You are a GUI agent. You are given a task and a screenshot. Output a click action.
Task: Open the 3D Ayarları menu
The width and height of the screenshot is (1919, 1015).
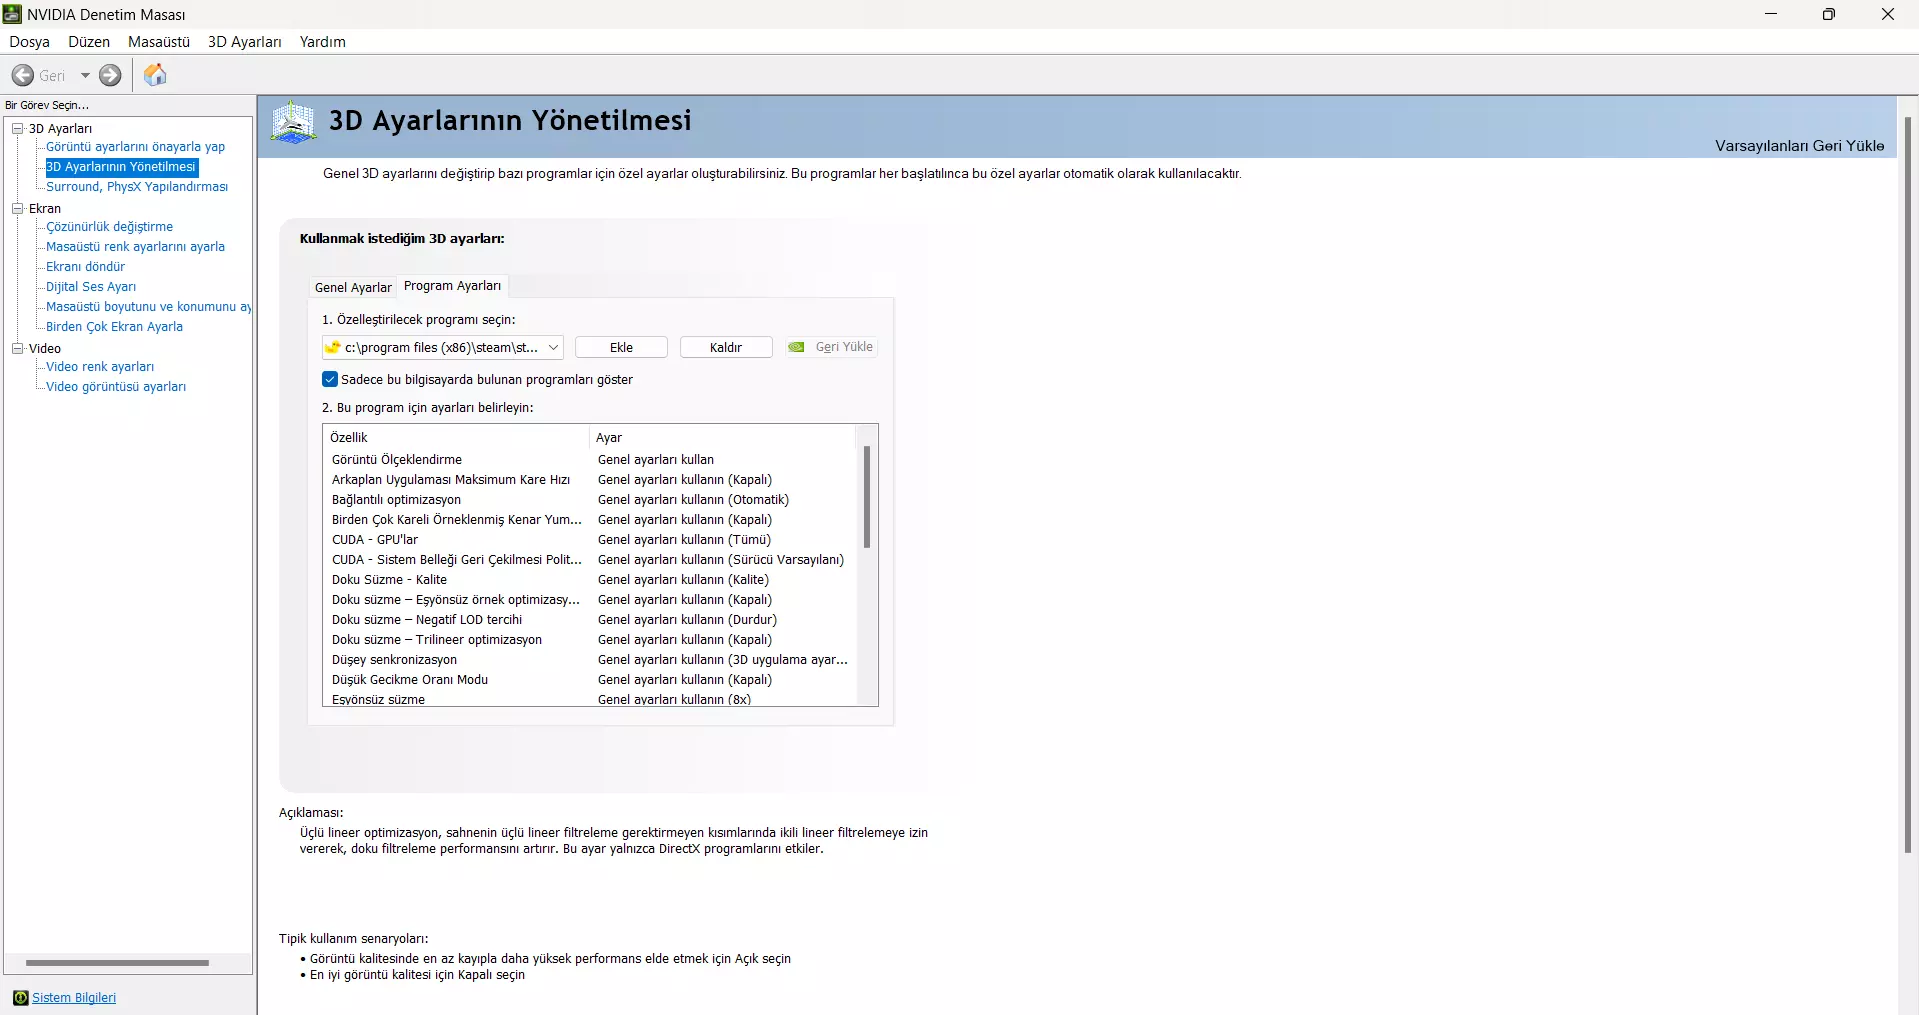(x=245, y=42)
